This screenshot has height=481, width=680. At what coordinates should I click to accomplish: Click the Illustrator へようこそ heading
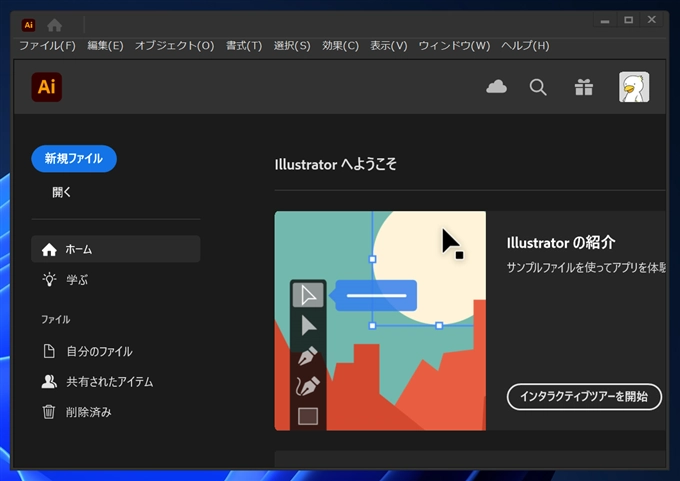(335, 164)
